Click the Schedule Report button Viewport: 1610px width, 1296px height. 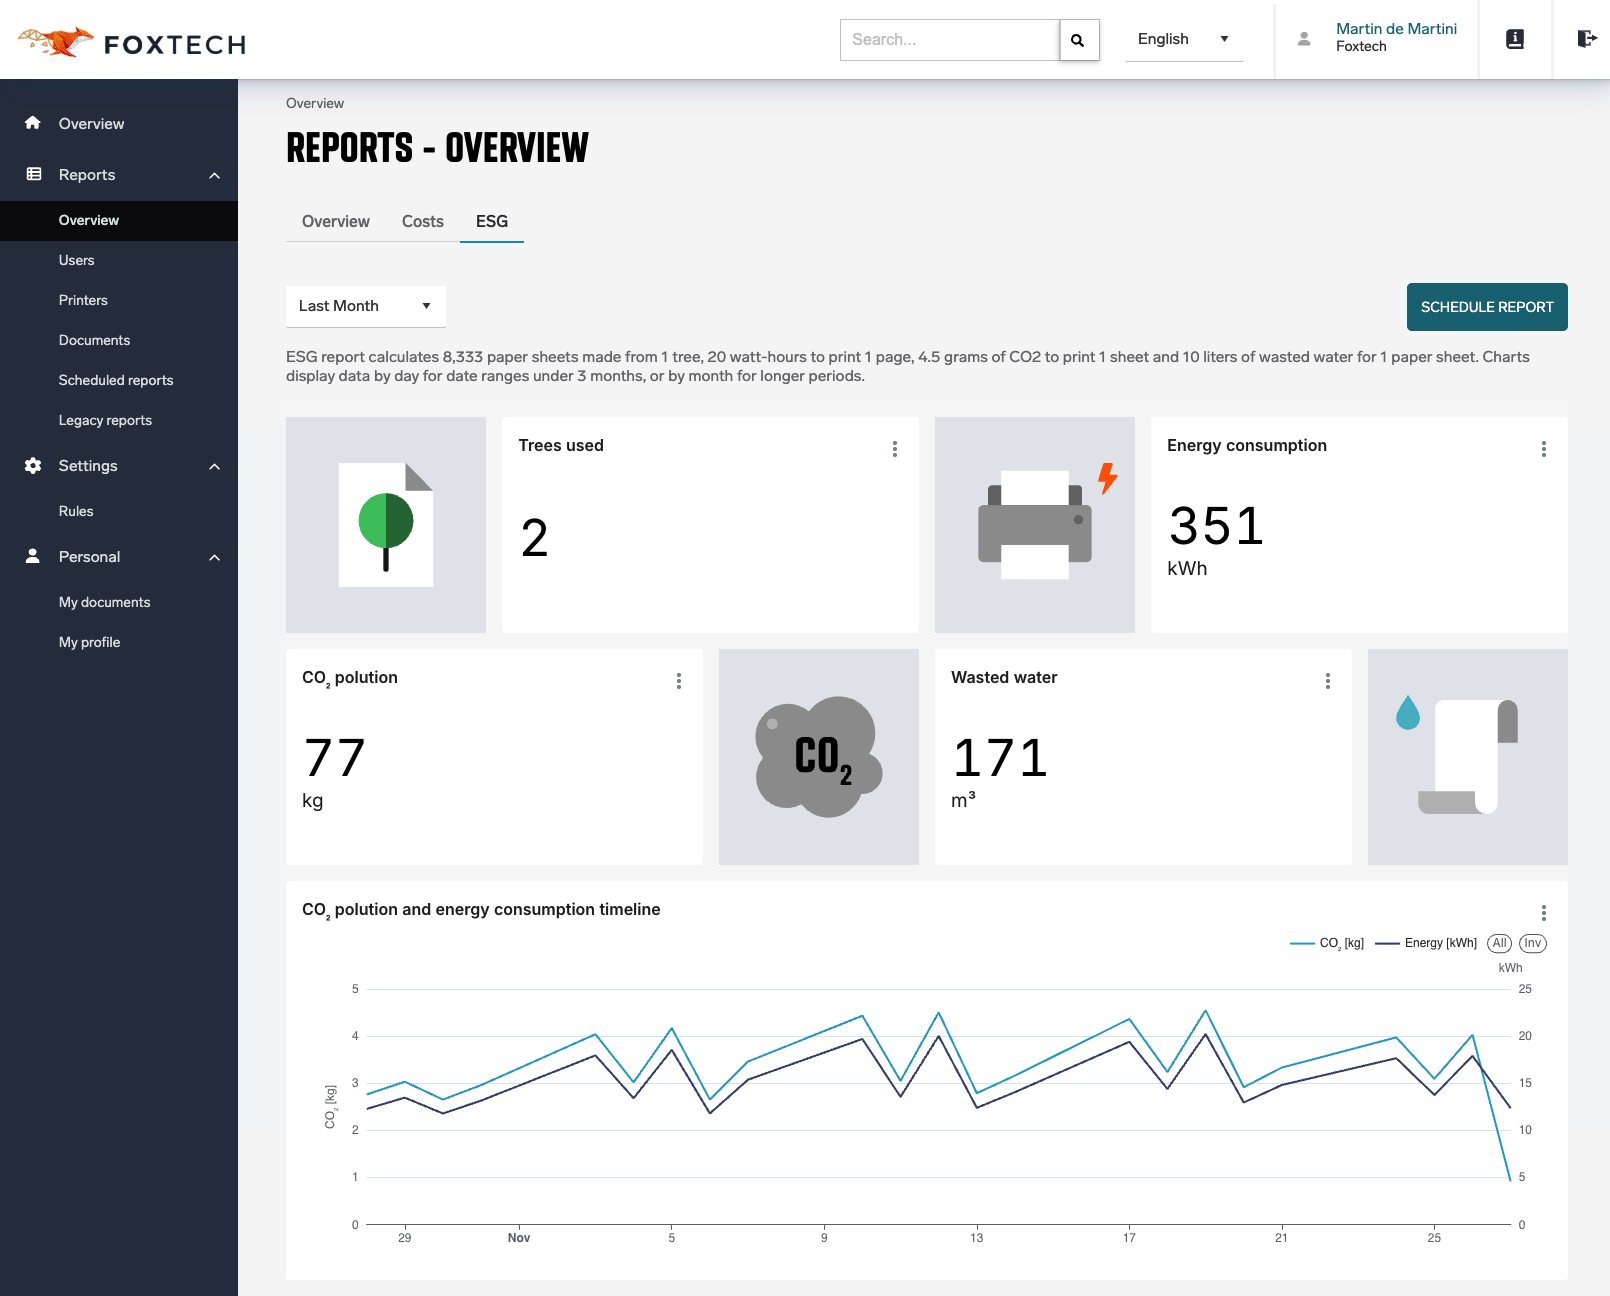[1486, 307]
